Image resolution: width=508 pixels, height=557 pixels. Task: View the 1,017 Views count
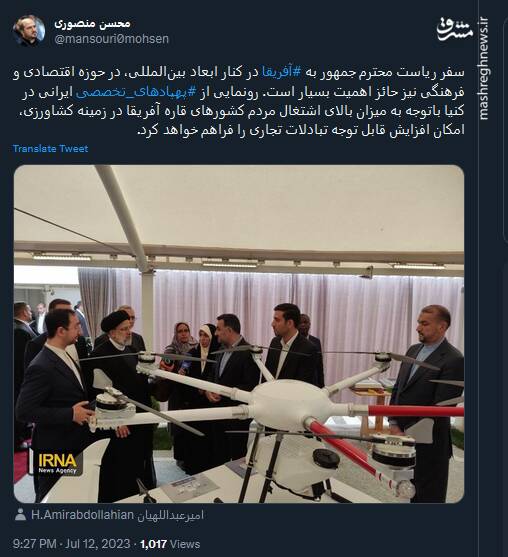(x=170, y=544)
